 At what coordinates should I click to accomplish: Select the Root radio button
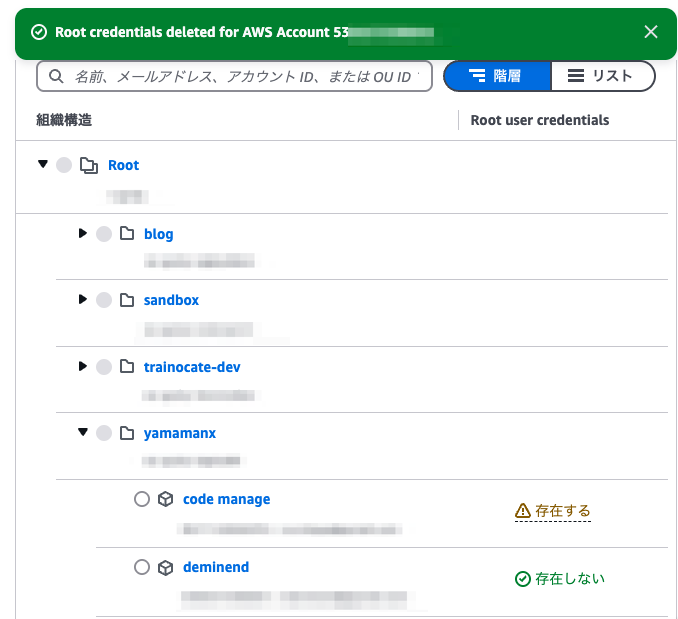tap(64, 165)
